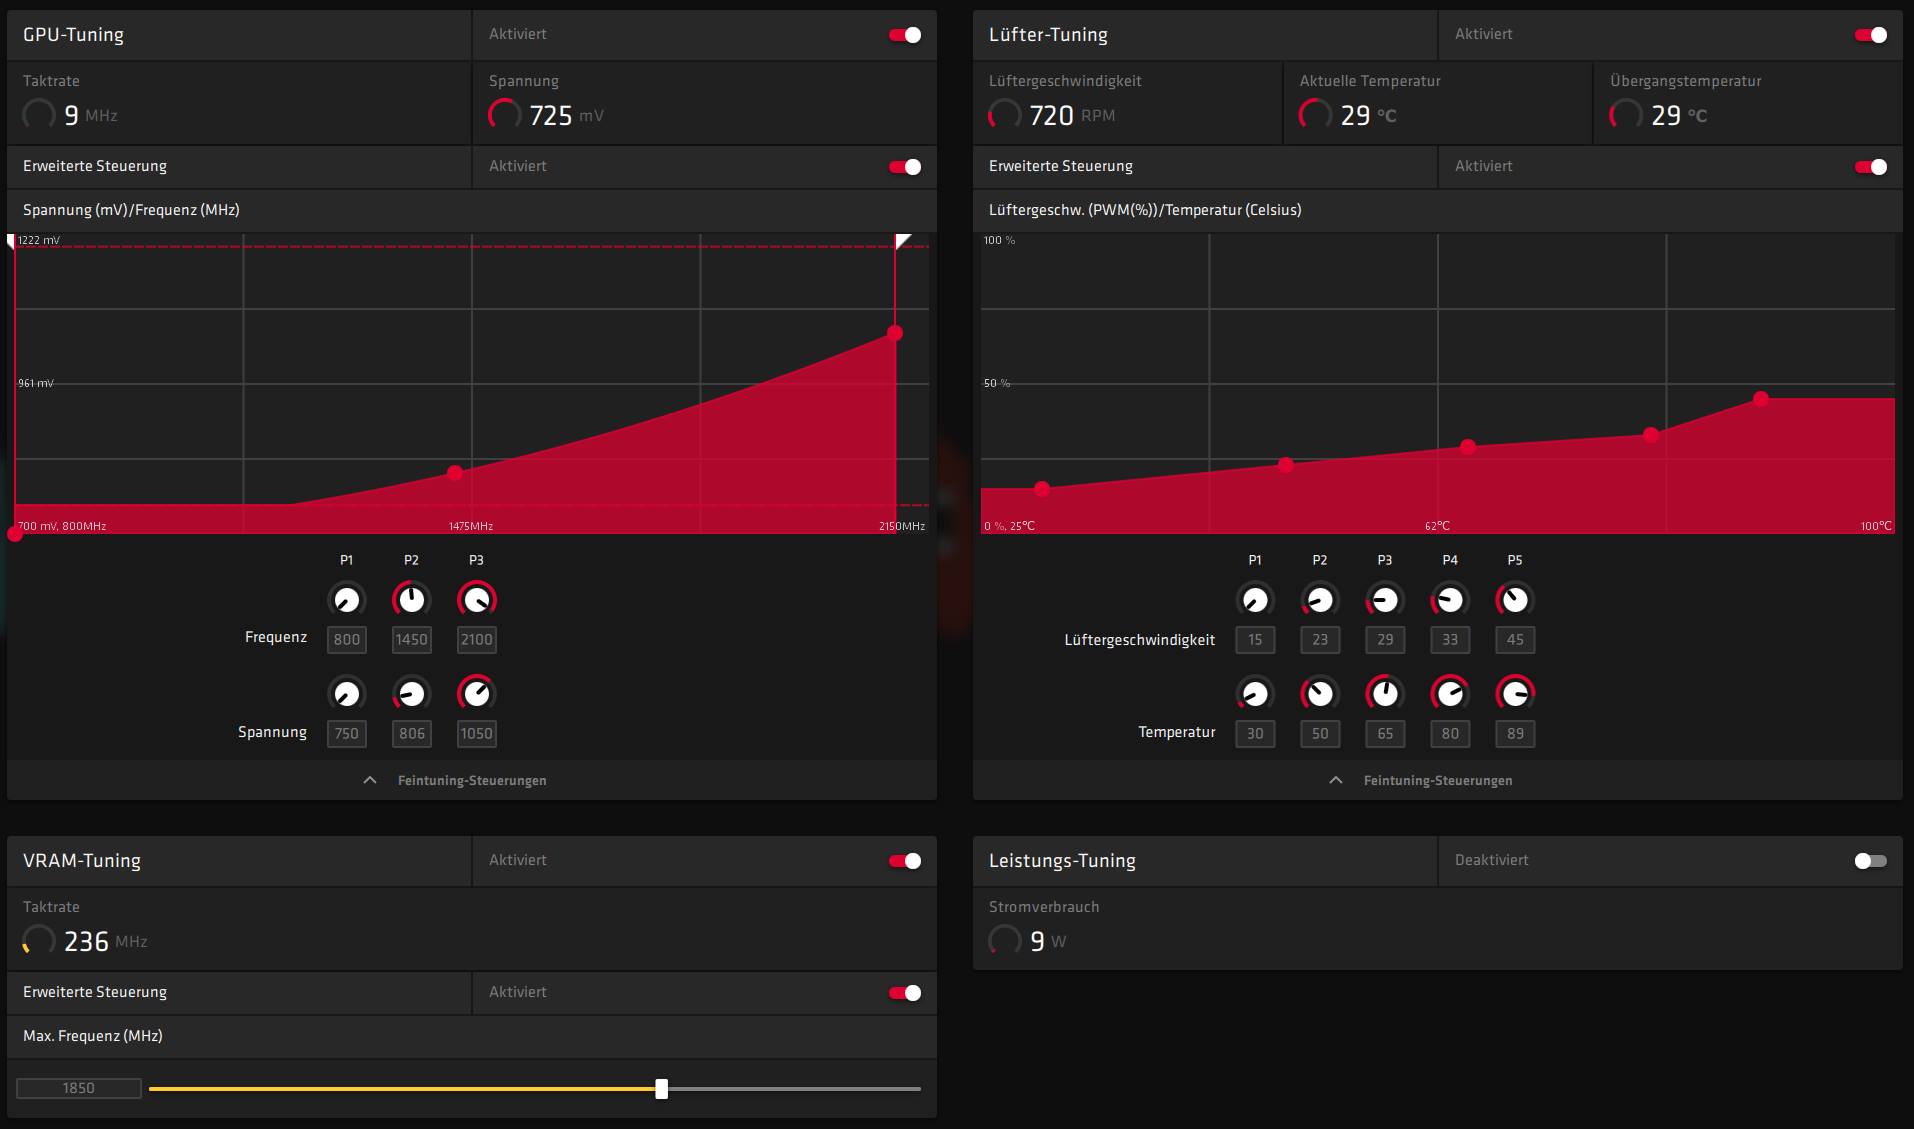Viewport: 1914px width, 1129px height.
Task: Select the P3 Lüftergeschwindigkeit field showing 29
Action: coord(1385,640)
